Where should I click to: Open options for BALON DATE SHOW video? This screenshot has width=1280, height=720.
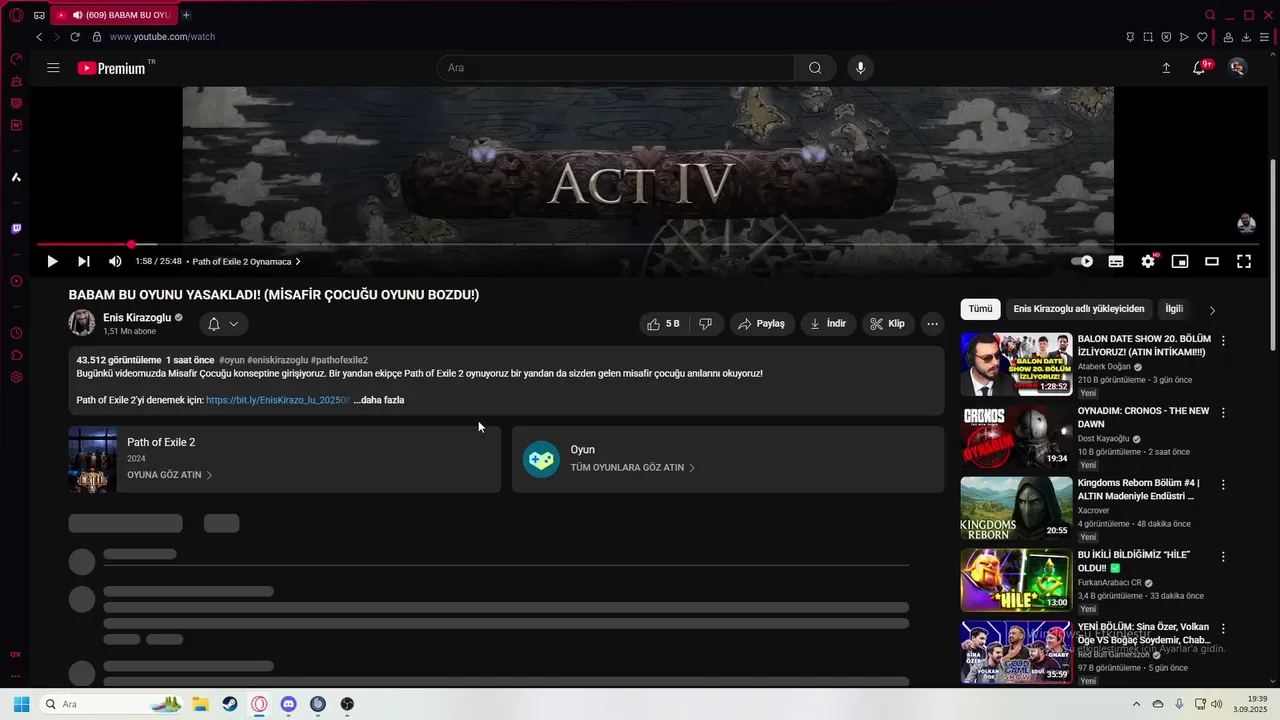[1223, 340]
